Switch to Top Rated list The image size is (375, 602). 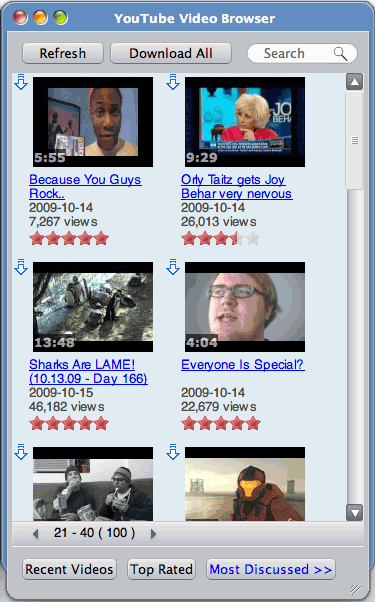coord(161,569)
